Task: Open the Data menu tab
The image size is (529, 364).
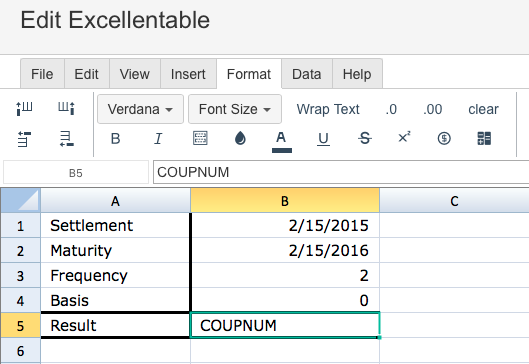Action: (307, 74)
